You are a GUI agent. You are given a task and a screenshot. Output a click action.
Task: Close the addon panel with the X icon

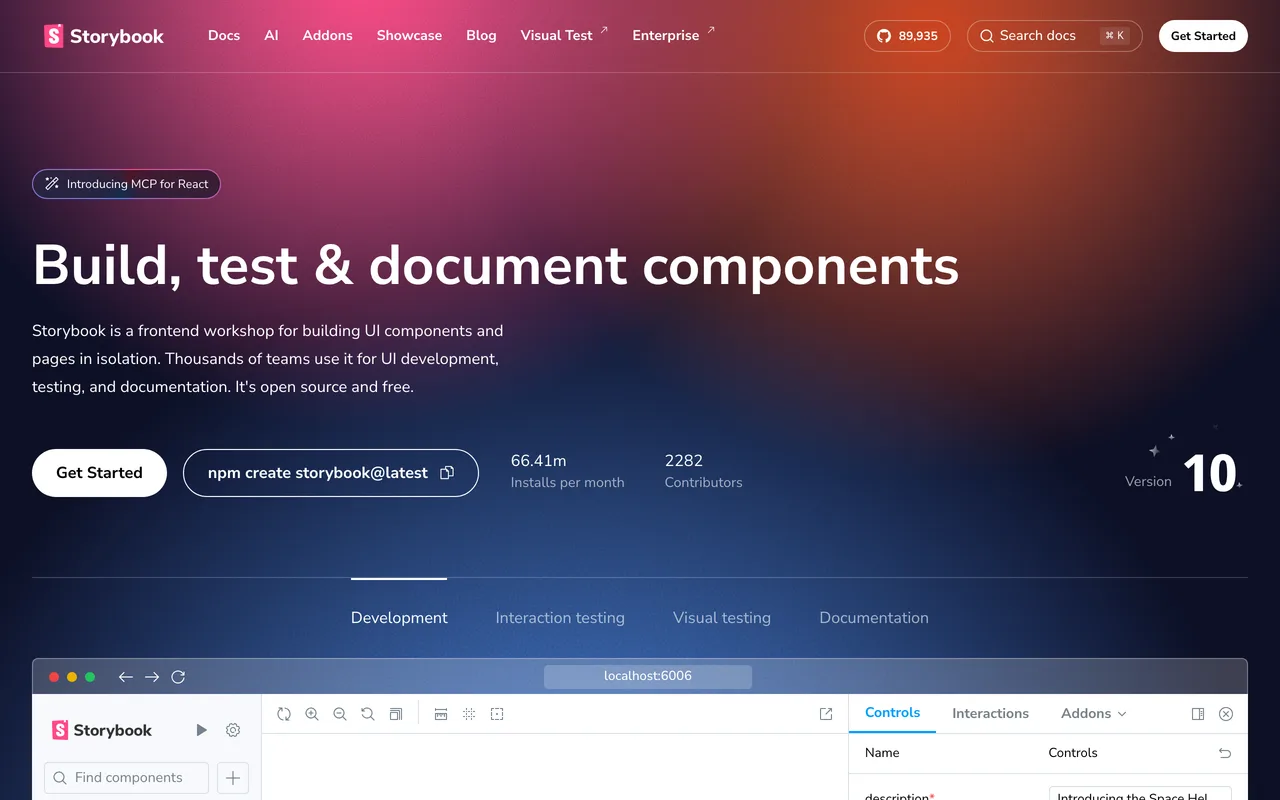point(1226,714)
